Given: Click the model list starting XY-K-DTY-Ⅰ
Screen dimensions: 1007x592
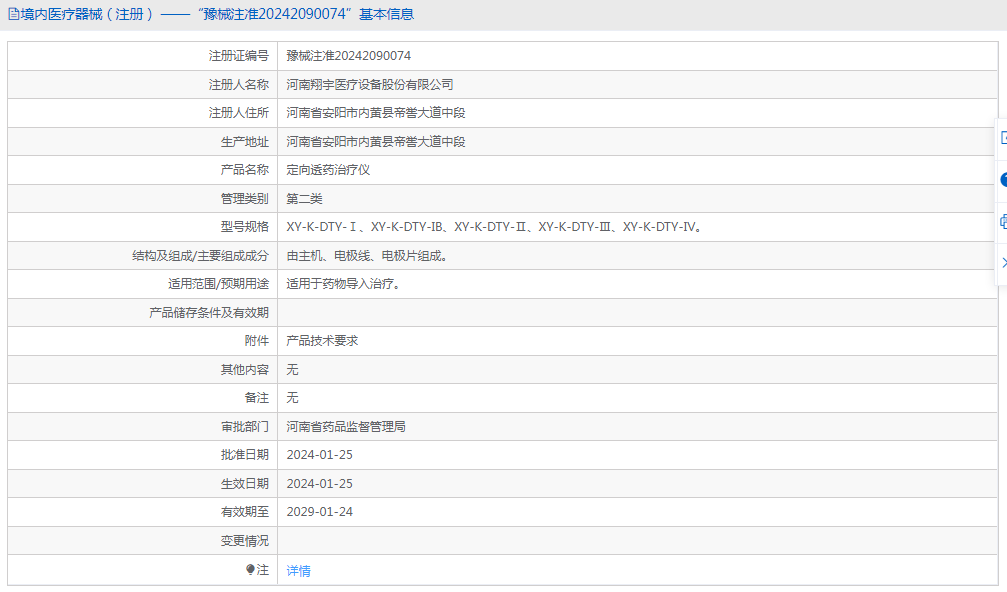Looking at the screenshot, I should [495, 227].
